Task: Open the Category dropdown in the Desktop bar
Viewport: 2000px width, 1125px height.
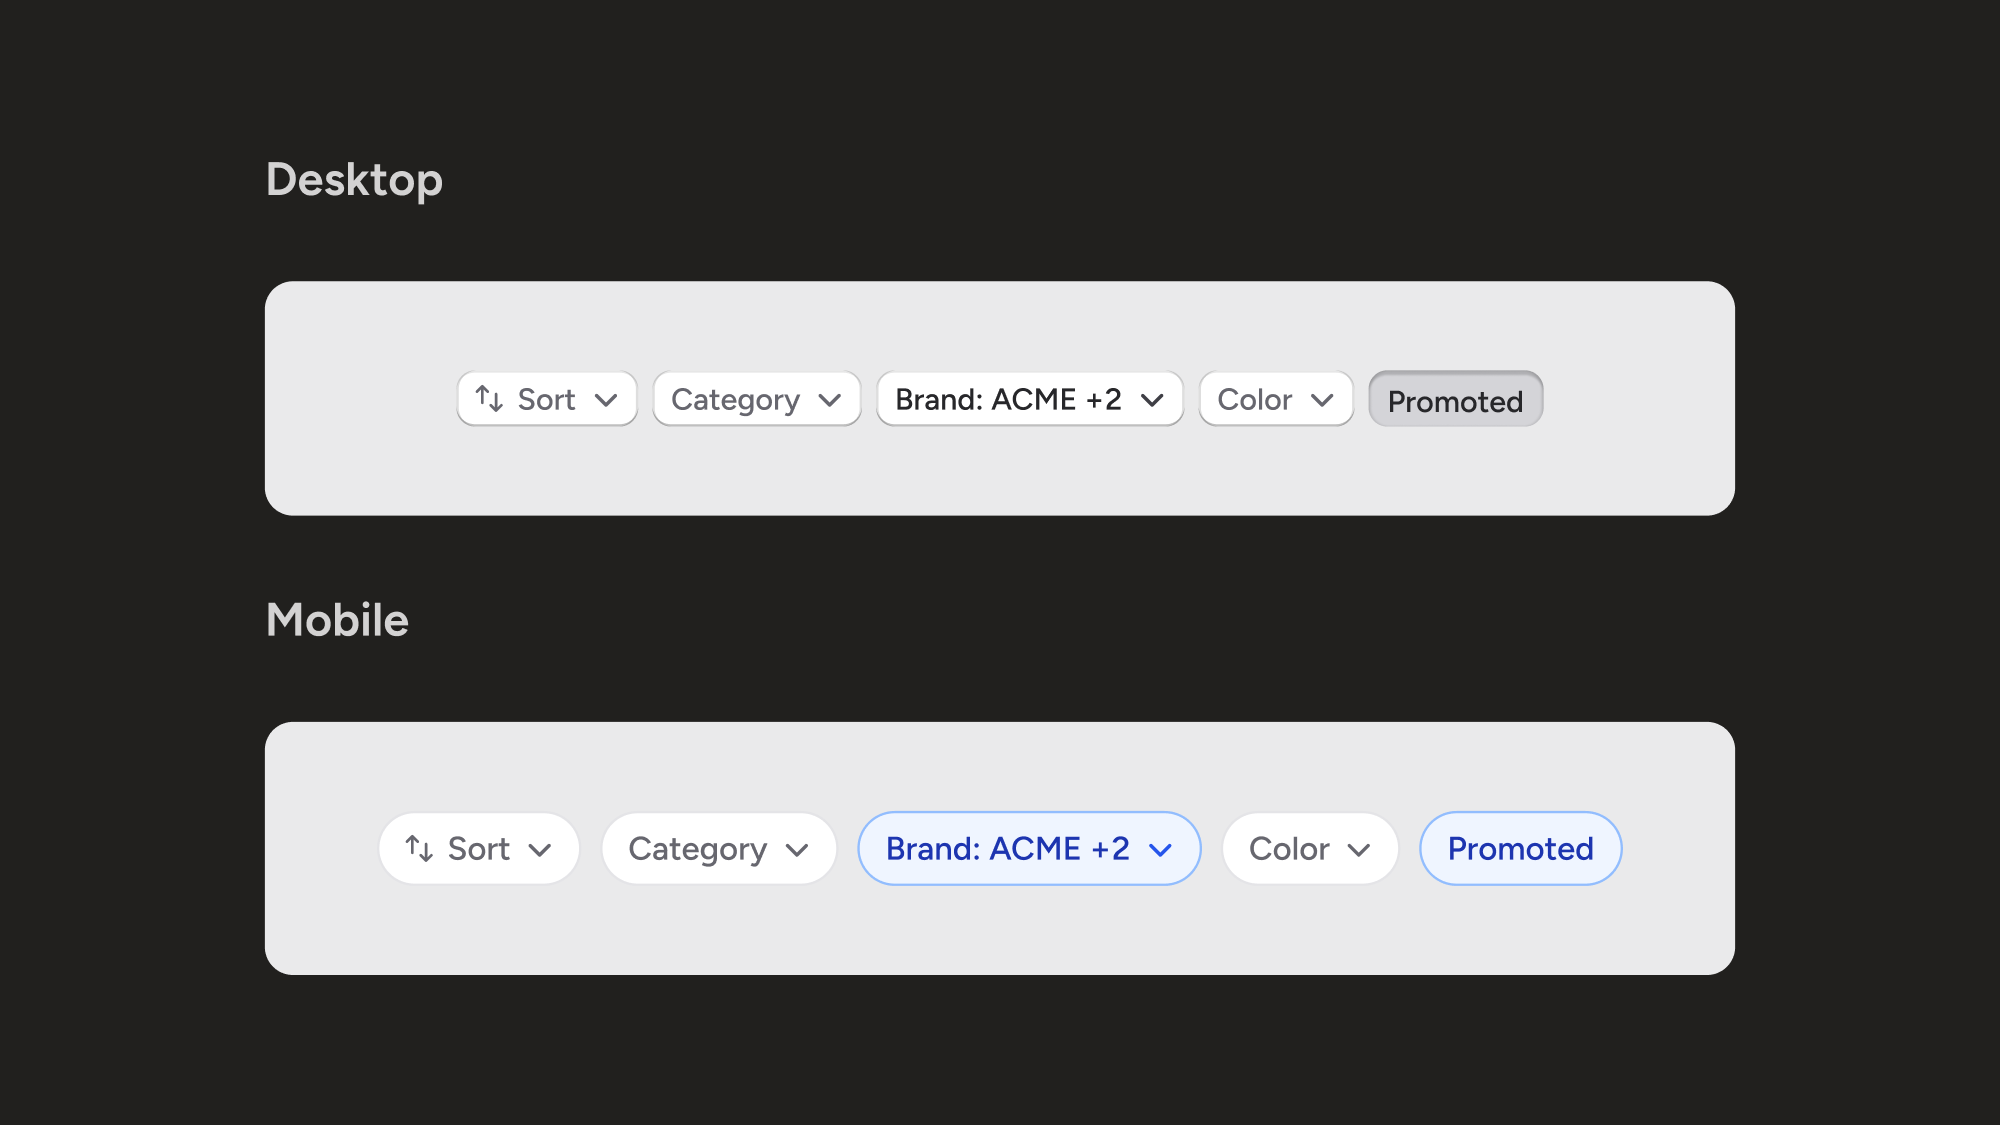Action: click(x=756, y=399)
